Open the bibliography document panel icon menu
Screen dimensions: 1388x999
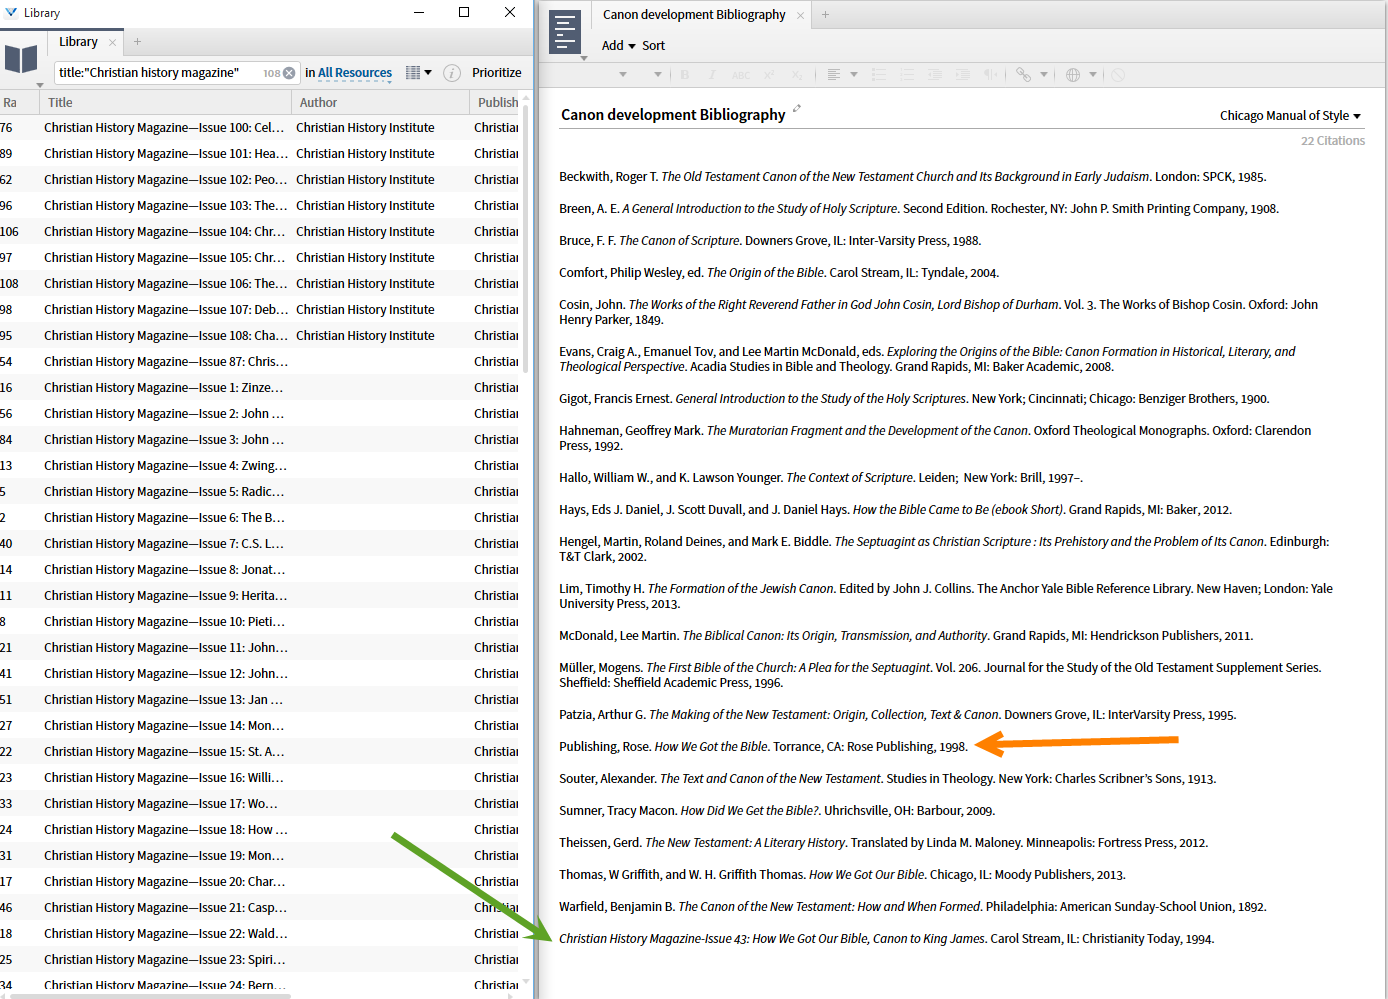565,32
